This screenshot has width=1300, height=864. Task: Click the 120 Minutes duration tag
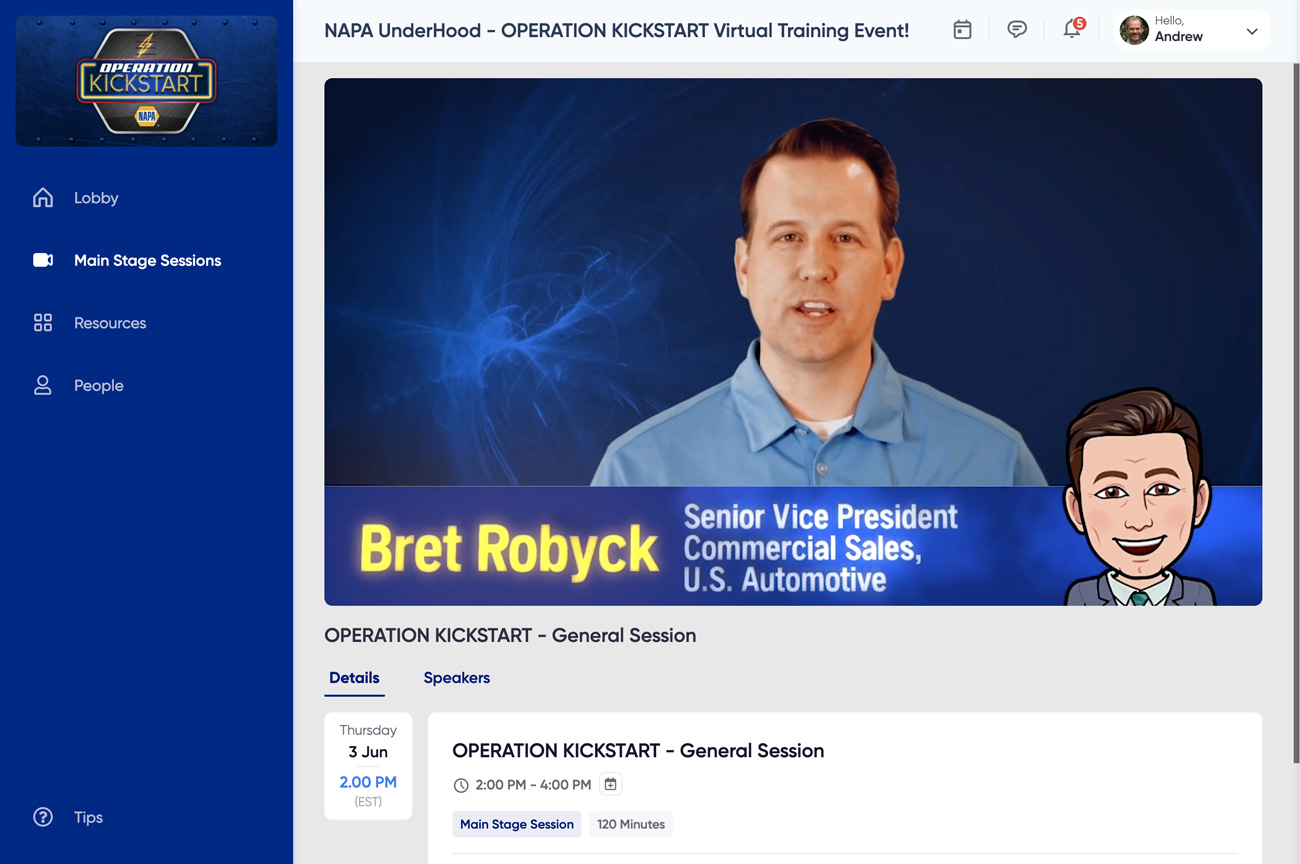630,824
